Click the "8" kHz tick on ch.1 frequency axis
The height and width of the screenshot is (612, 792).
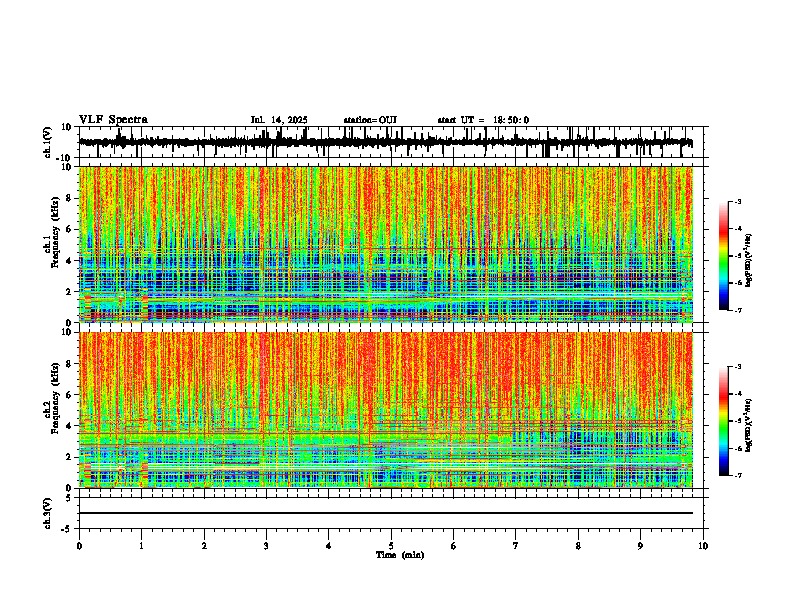point(69,198)
